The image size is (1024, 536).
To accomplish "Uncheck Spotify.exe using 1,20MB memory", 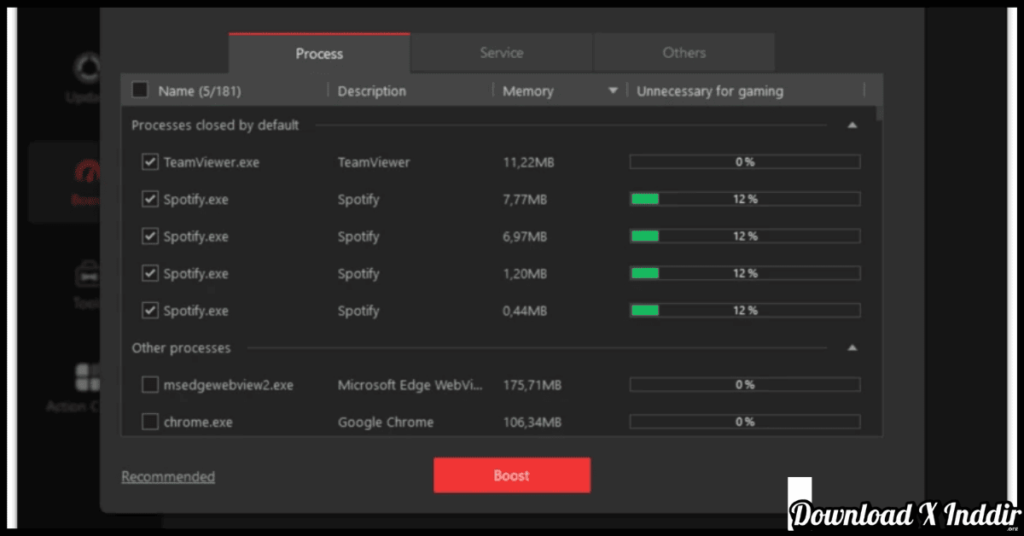I will pos(150,274).
